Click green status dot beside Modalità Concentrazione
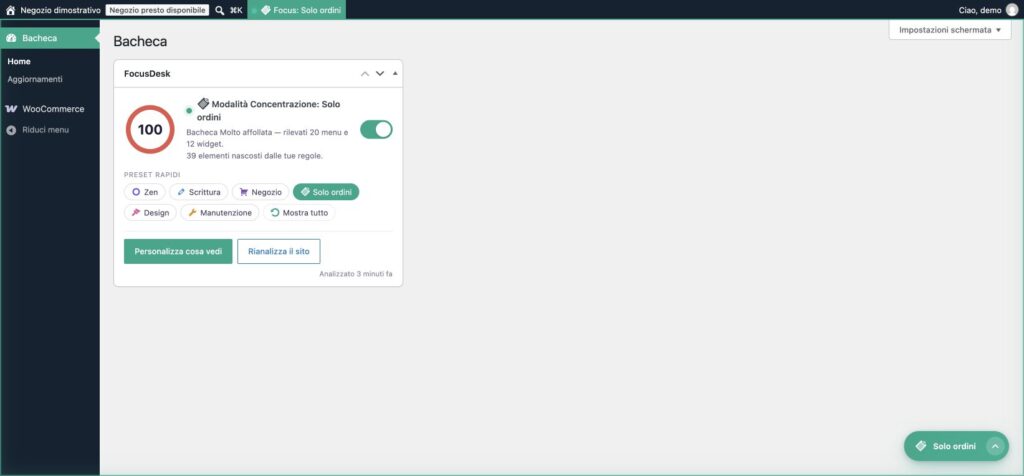This screenshot has width=1024, height=476. click(189, 110)
